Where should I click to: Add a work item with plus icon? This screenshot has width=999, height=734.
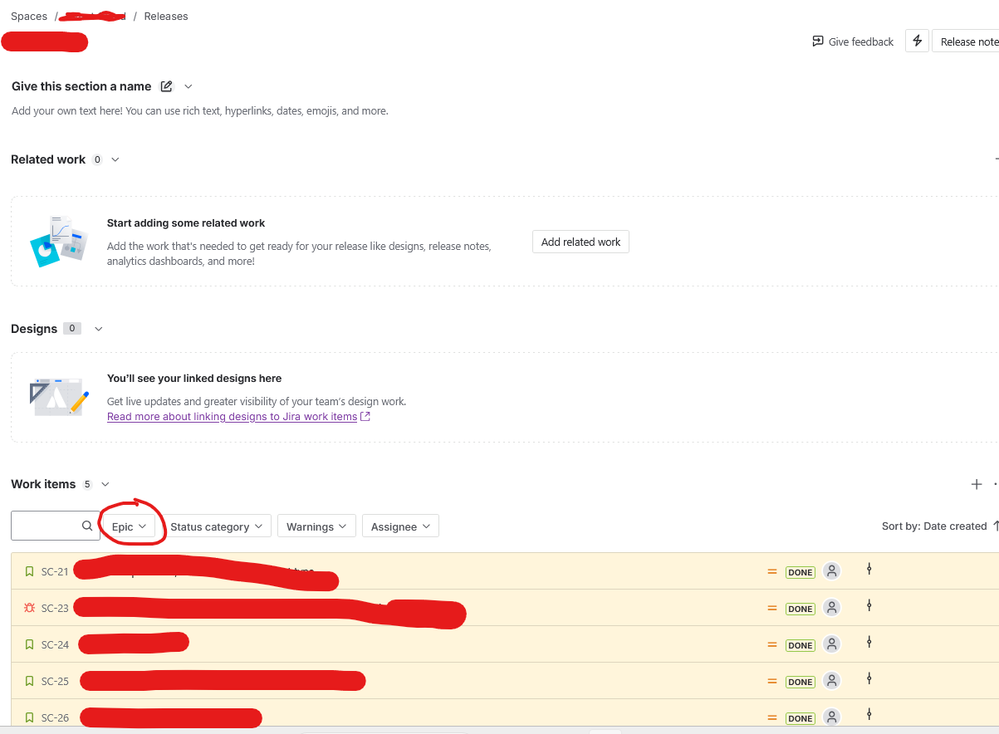pyautogui.click(x=976, y=484)
